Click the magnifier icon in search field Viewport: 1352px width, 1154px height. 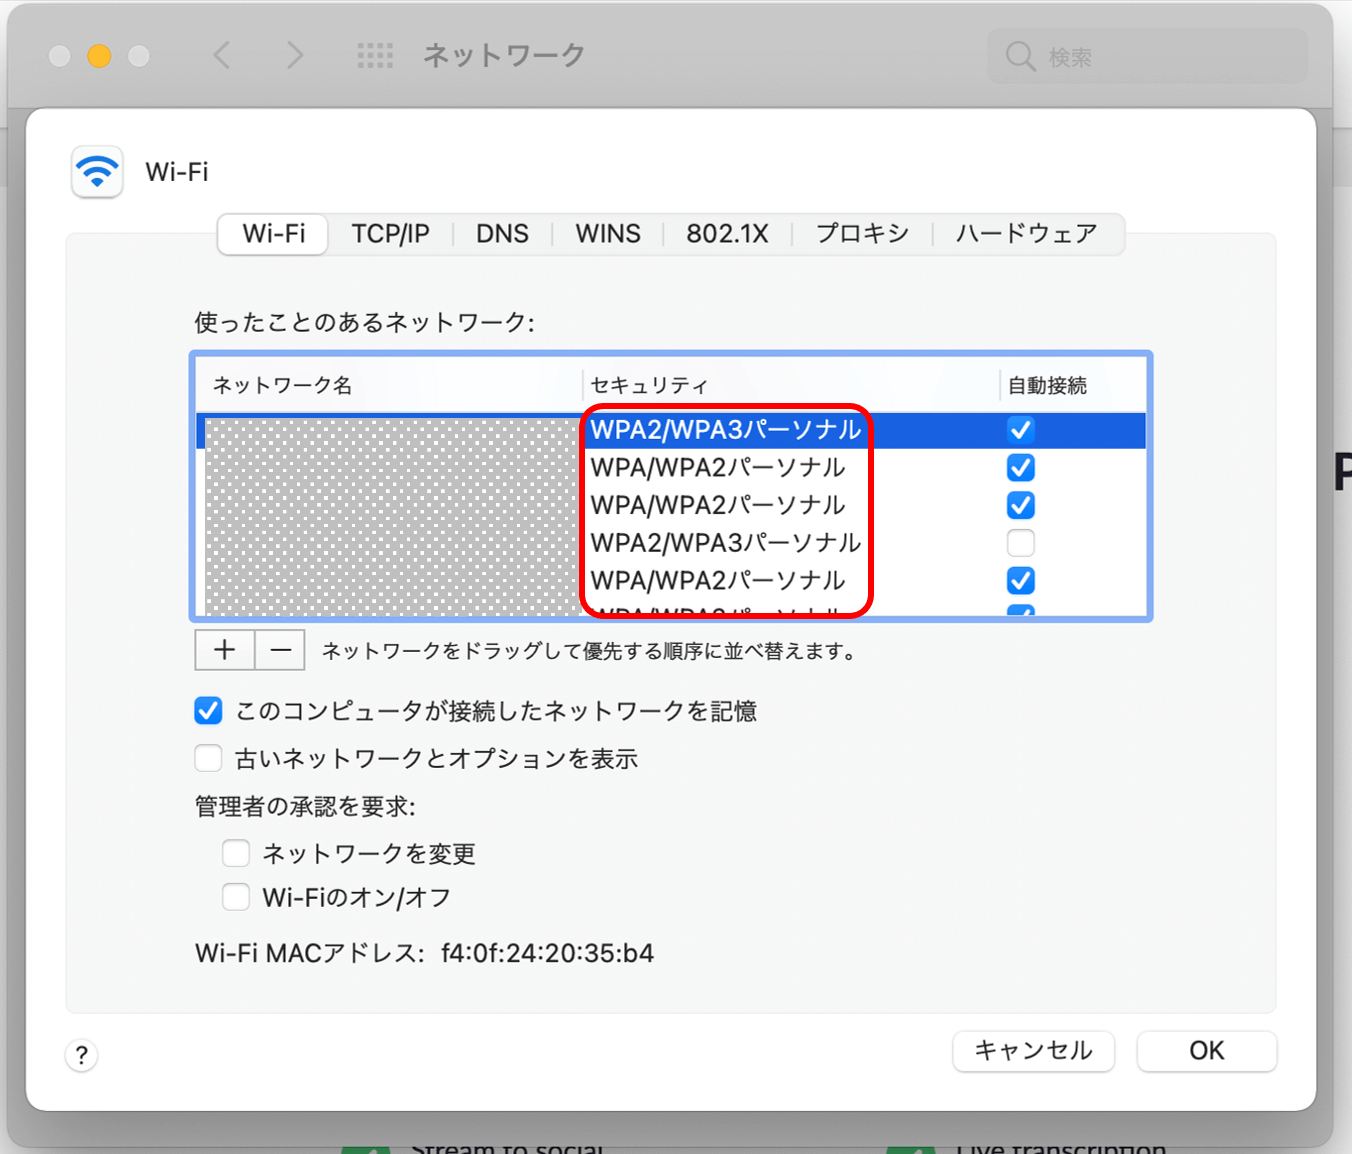coord(1020,57)
